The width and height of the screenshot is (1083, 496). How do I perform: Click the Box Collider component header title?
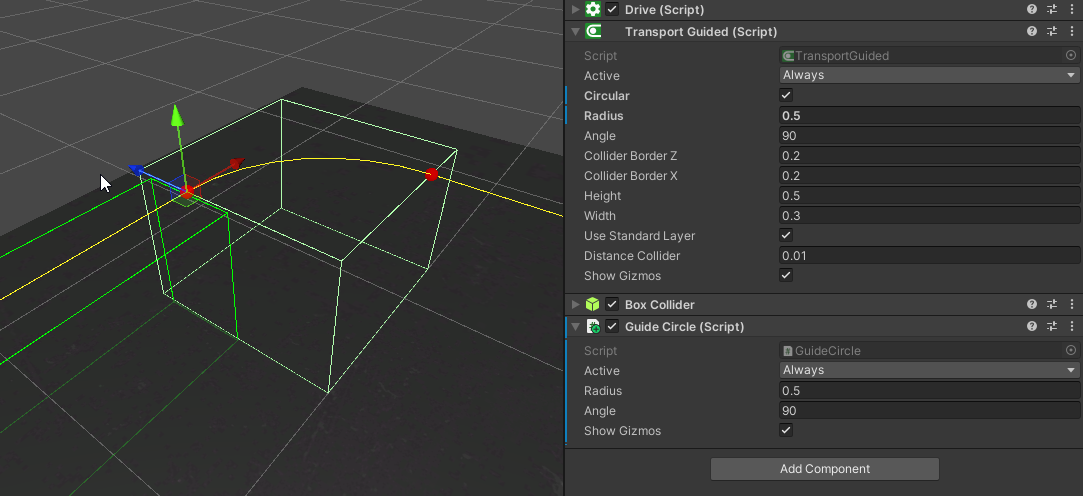coord(659,304)
